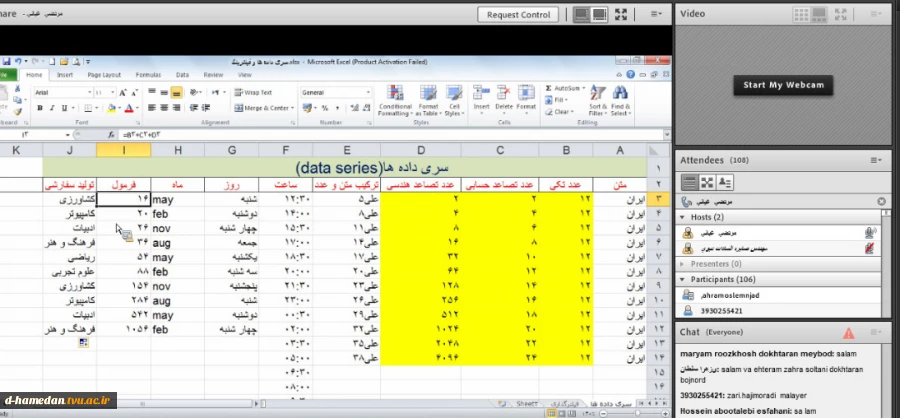Click the Cut scissors icon
Viewport: 900px width, 418px height.
(x=17, y=88)
